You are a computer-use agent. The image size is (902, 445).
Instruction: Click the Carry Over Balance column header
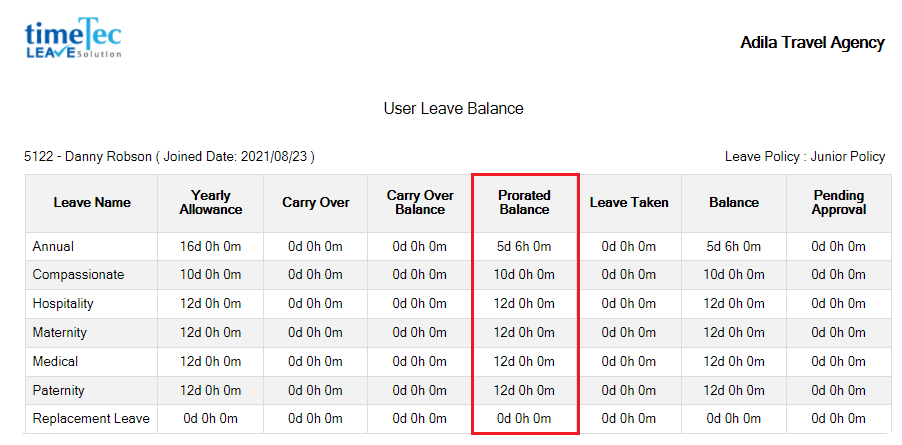(420, 202)
